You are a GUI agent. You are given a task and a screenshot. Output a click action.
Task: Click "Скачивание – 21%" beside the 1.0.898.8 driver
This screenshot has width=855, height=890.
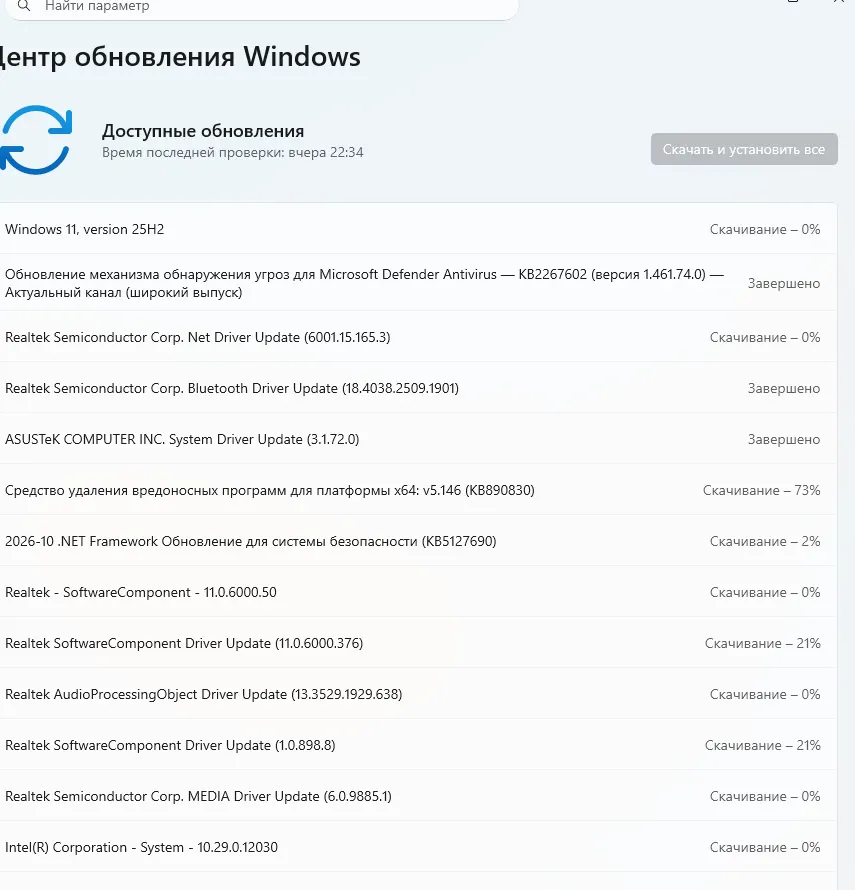(x=762, y=746)
